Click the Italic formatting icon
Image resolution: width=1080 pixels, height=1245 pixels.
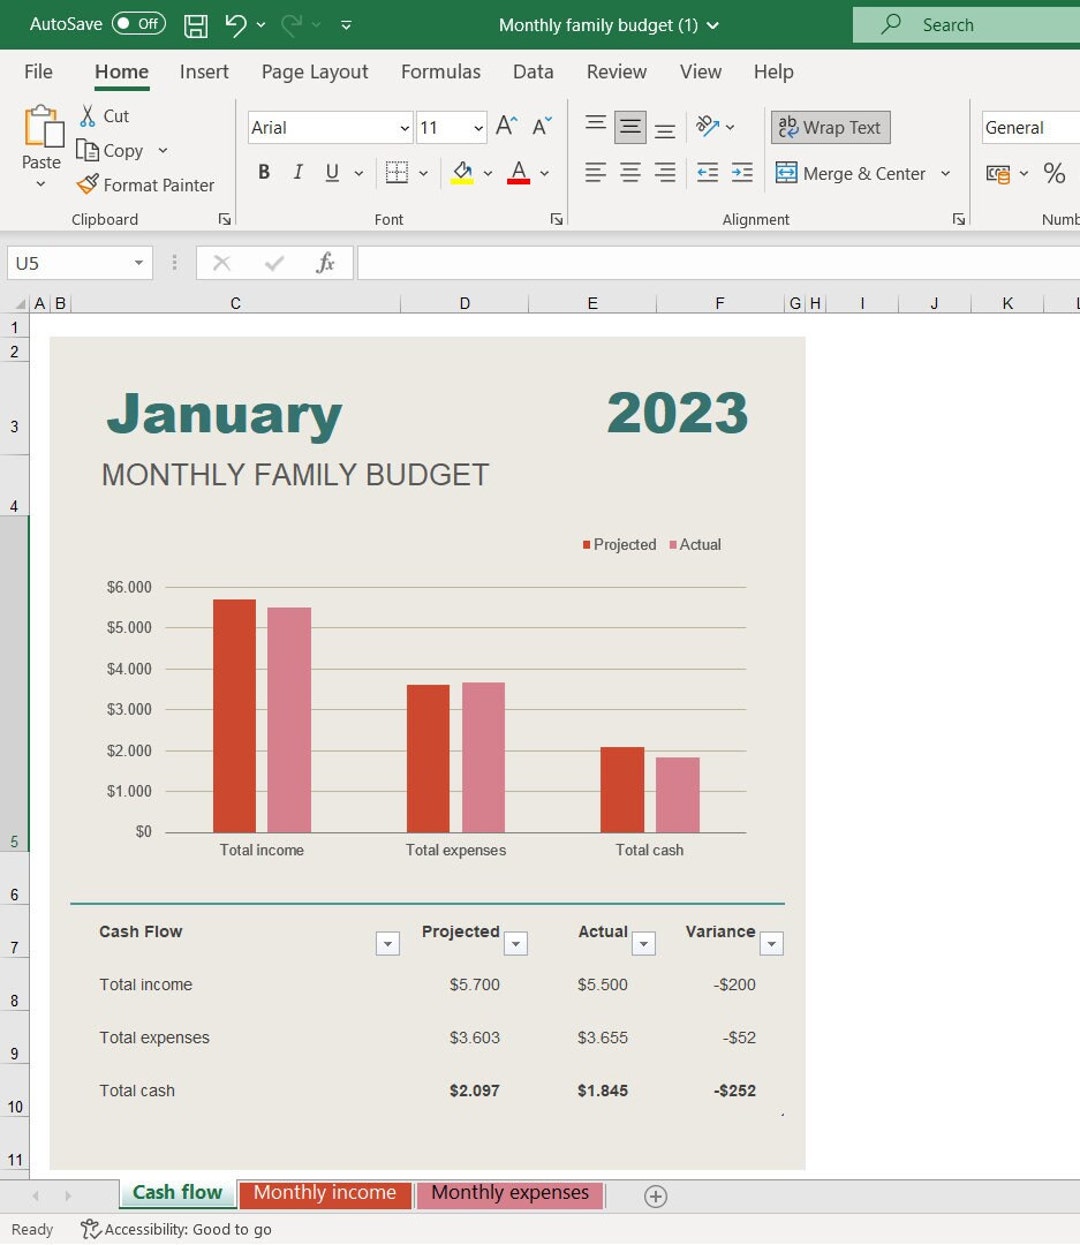coord(297,172)
